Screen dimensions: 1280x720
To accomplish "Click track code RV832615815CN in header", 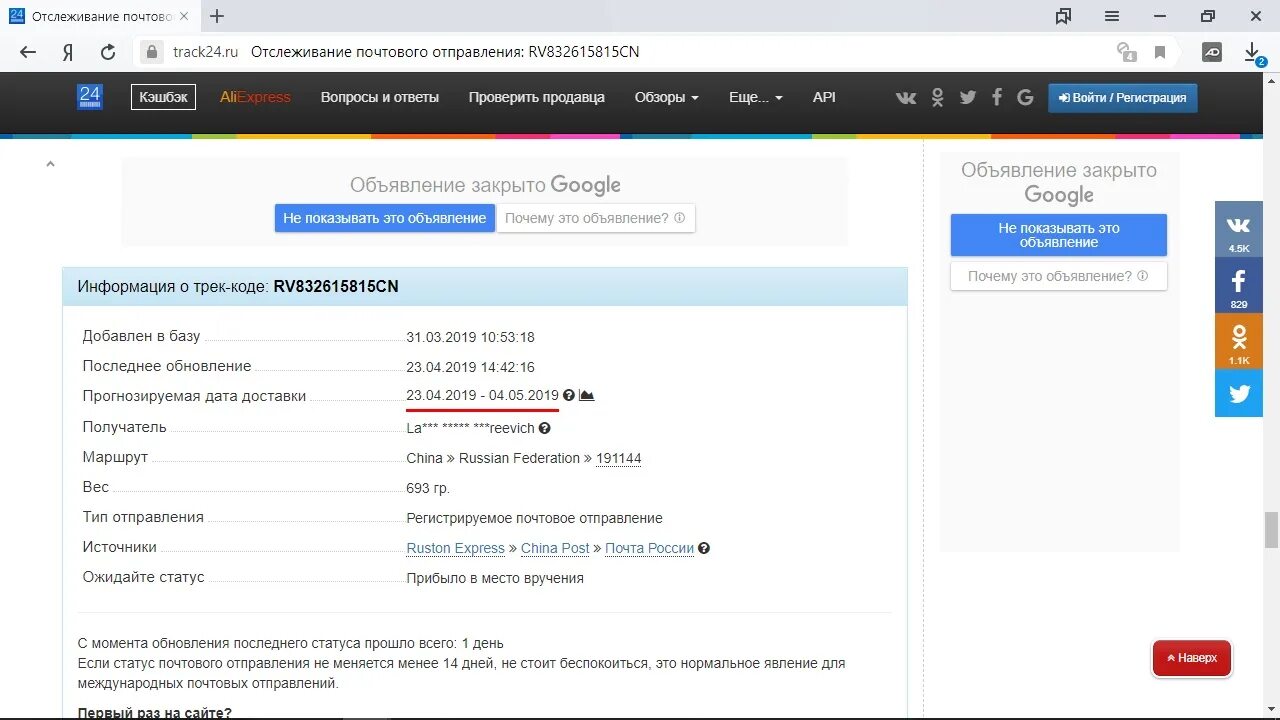I will tap(336, 286).
